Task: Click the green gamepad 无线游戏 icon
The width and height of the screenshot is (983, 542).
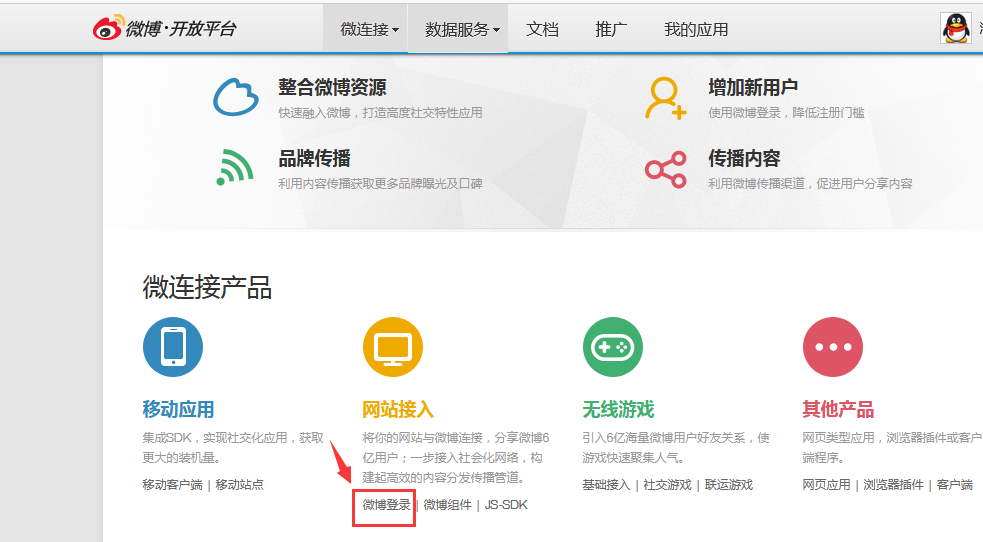Action: [x=613, y=347]
